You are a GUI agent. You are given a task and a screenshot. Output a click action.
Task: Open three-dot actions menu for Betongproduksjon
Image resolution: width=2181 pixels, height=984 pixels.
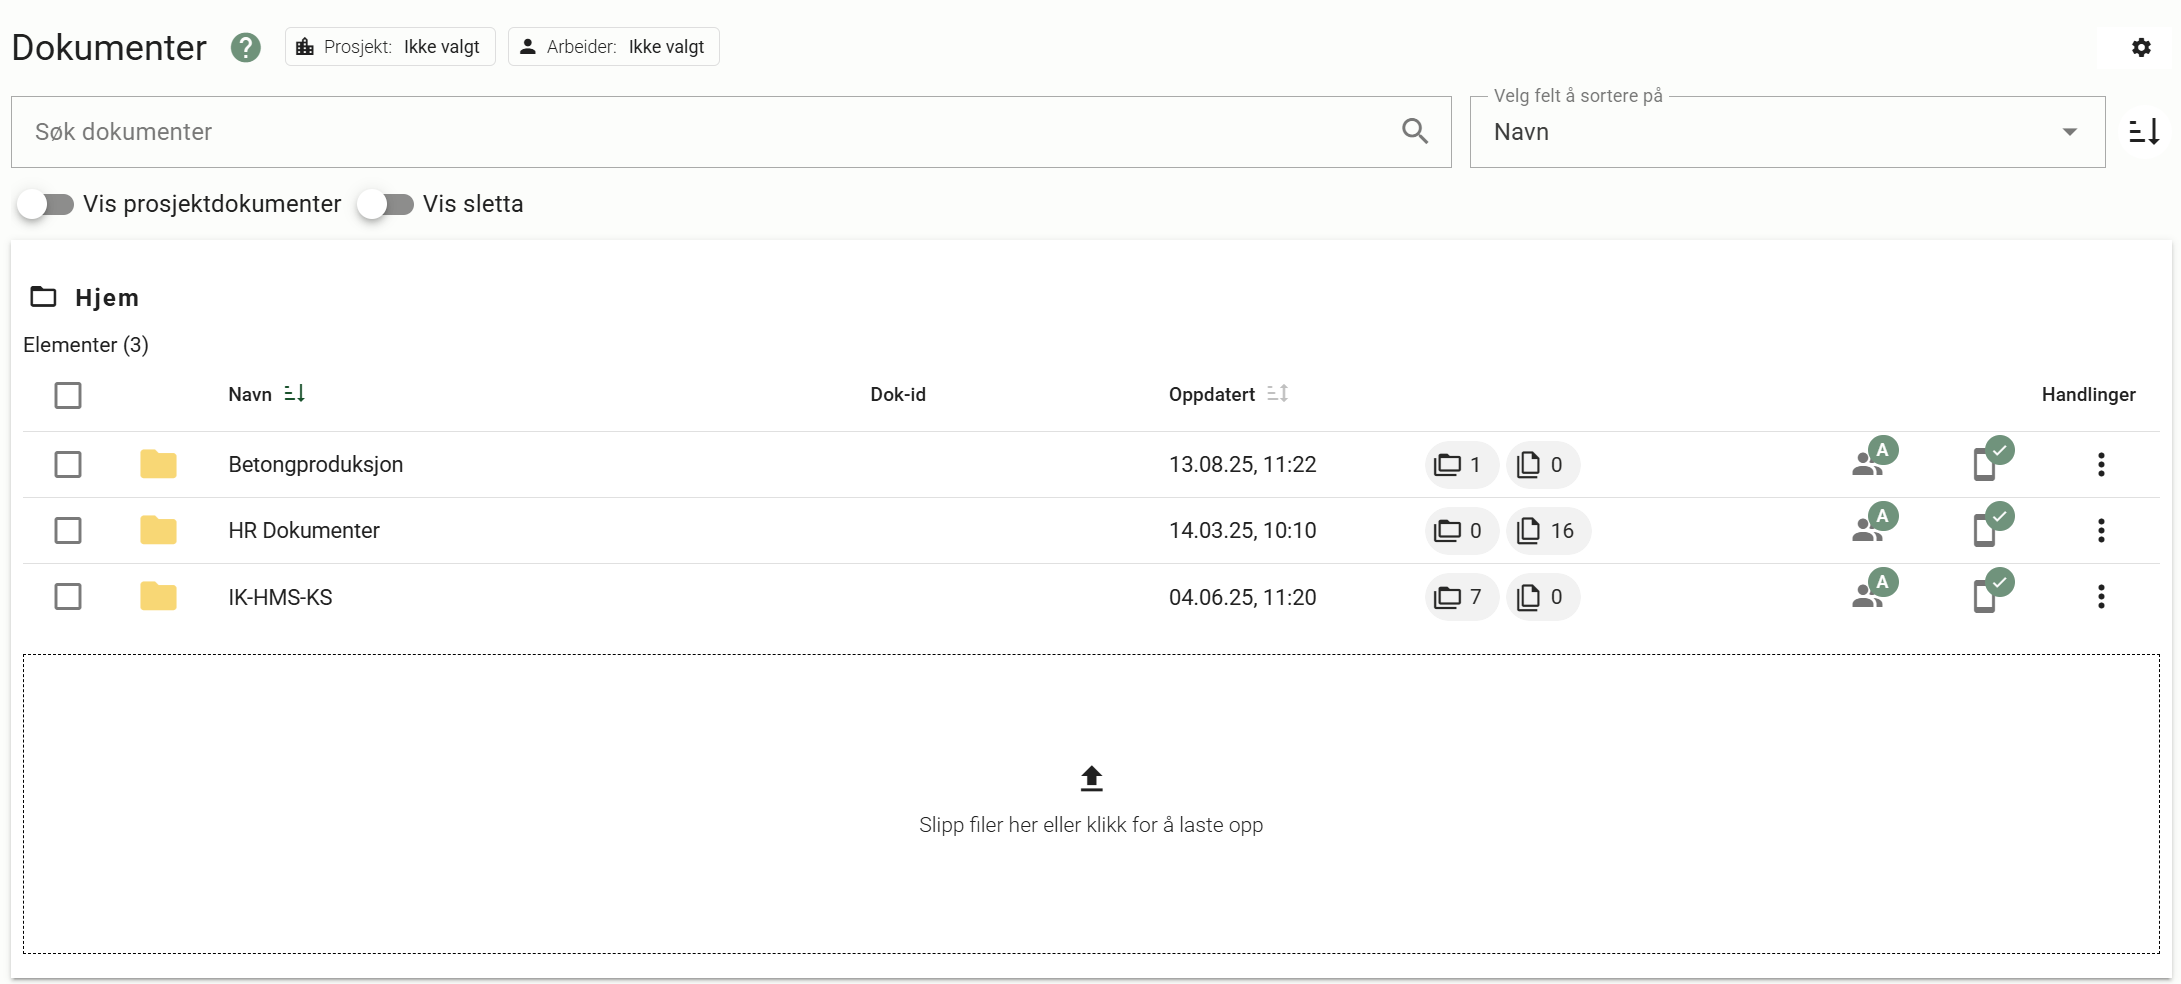click(2101, 464)
